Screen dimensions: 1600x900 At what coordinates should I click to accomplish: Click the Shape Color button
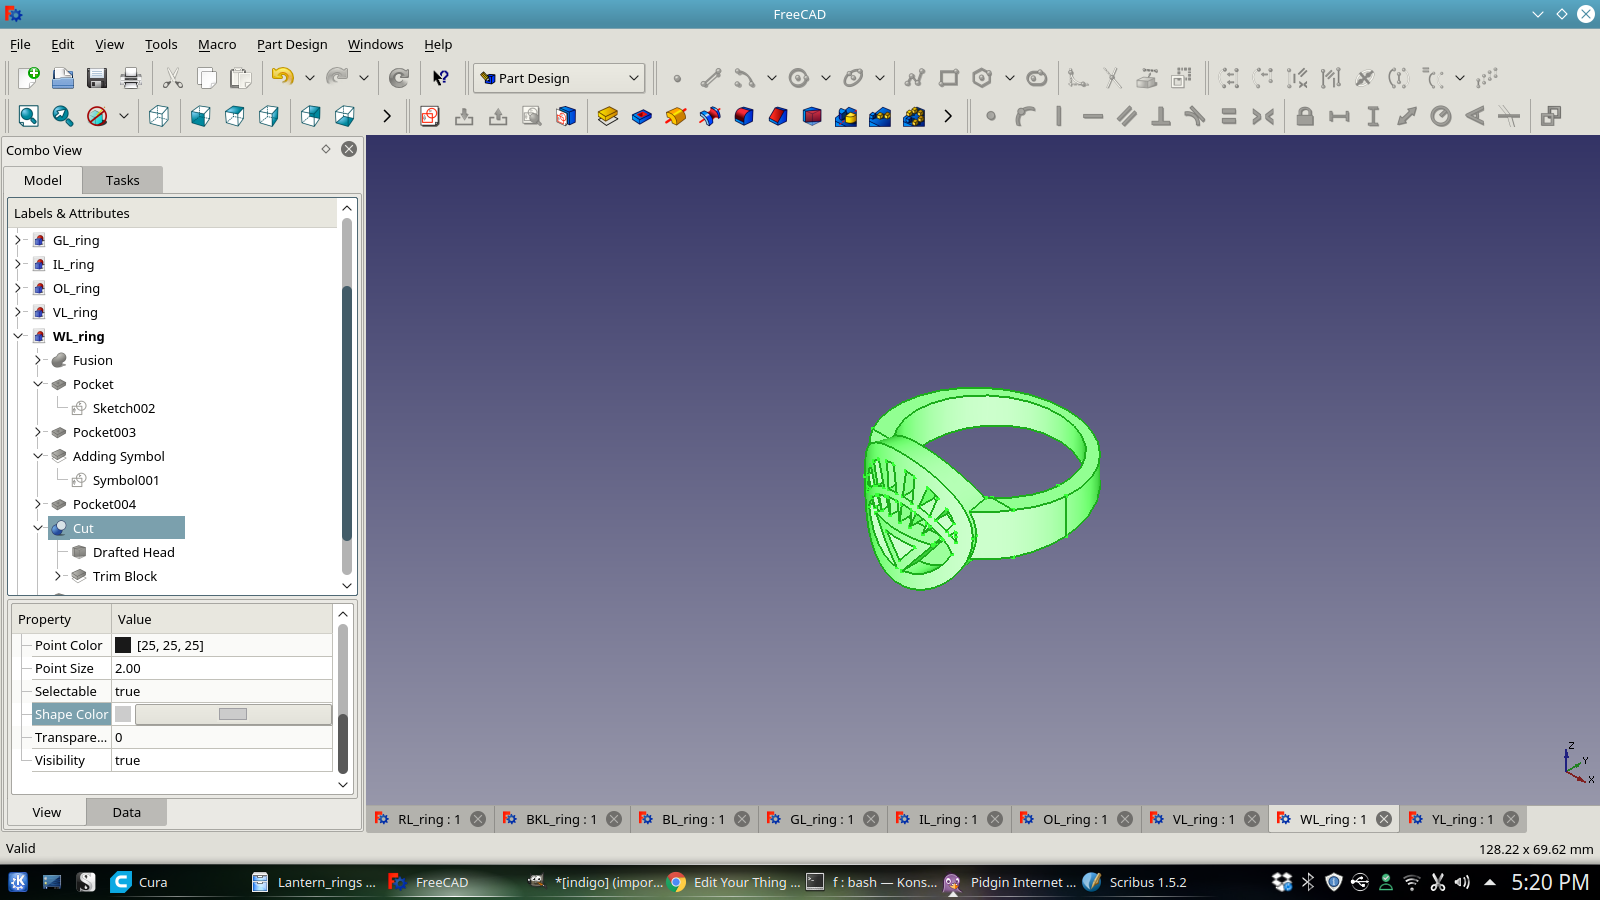click(233, 714)
